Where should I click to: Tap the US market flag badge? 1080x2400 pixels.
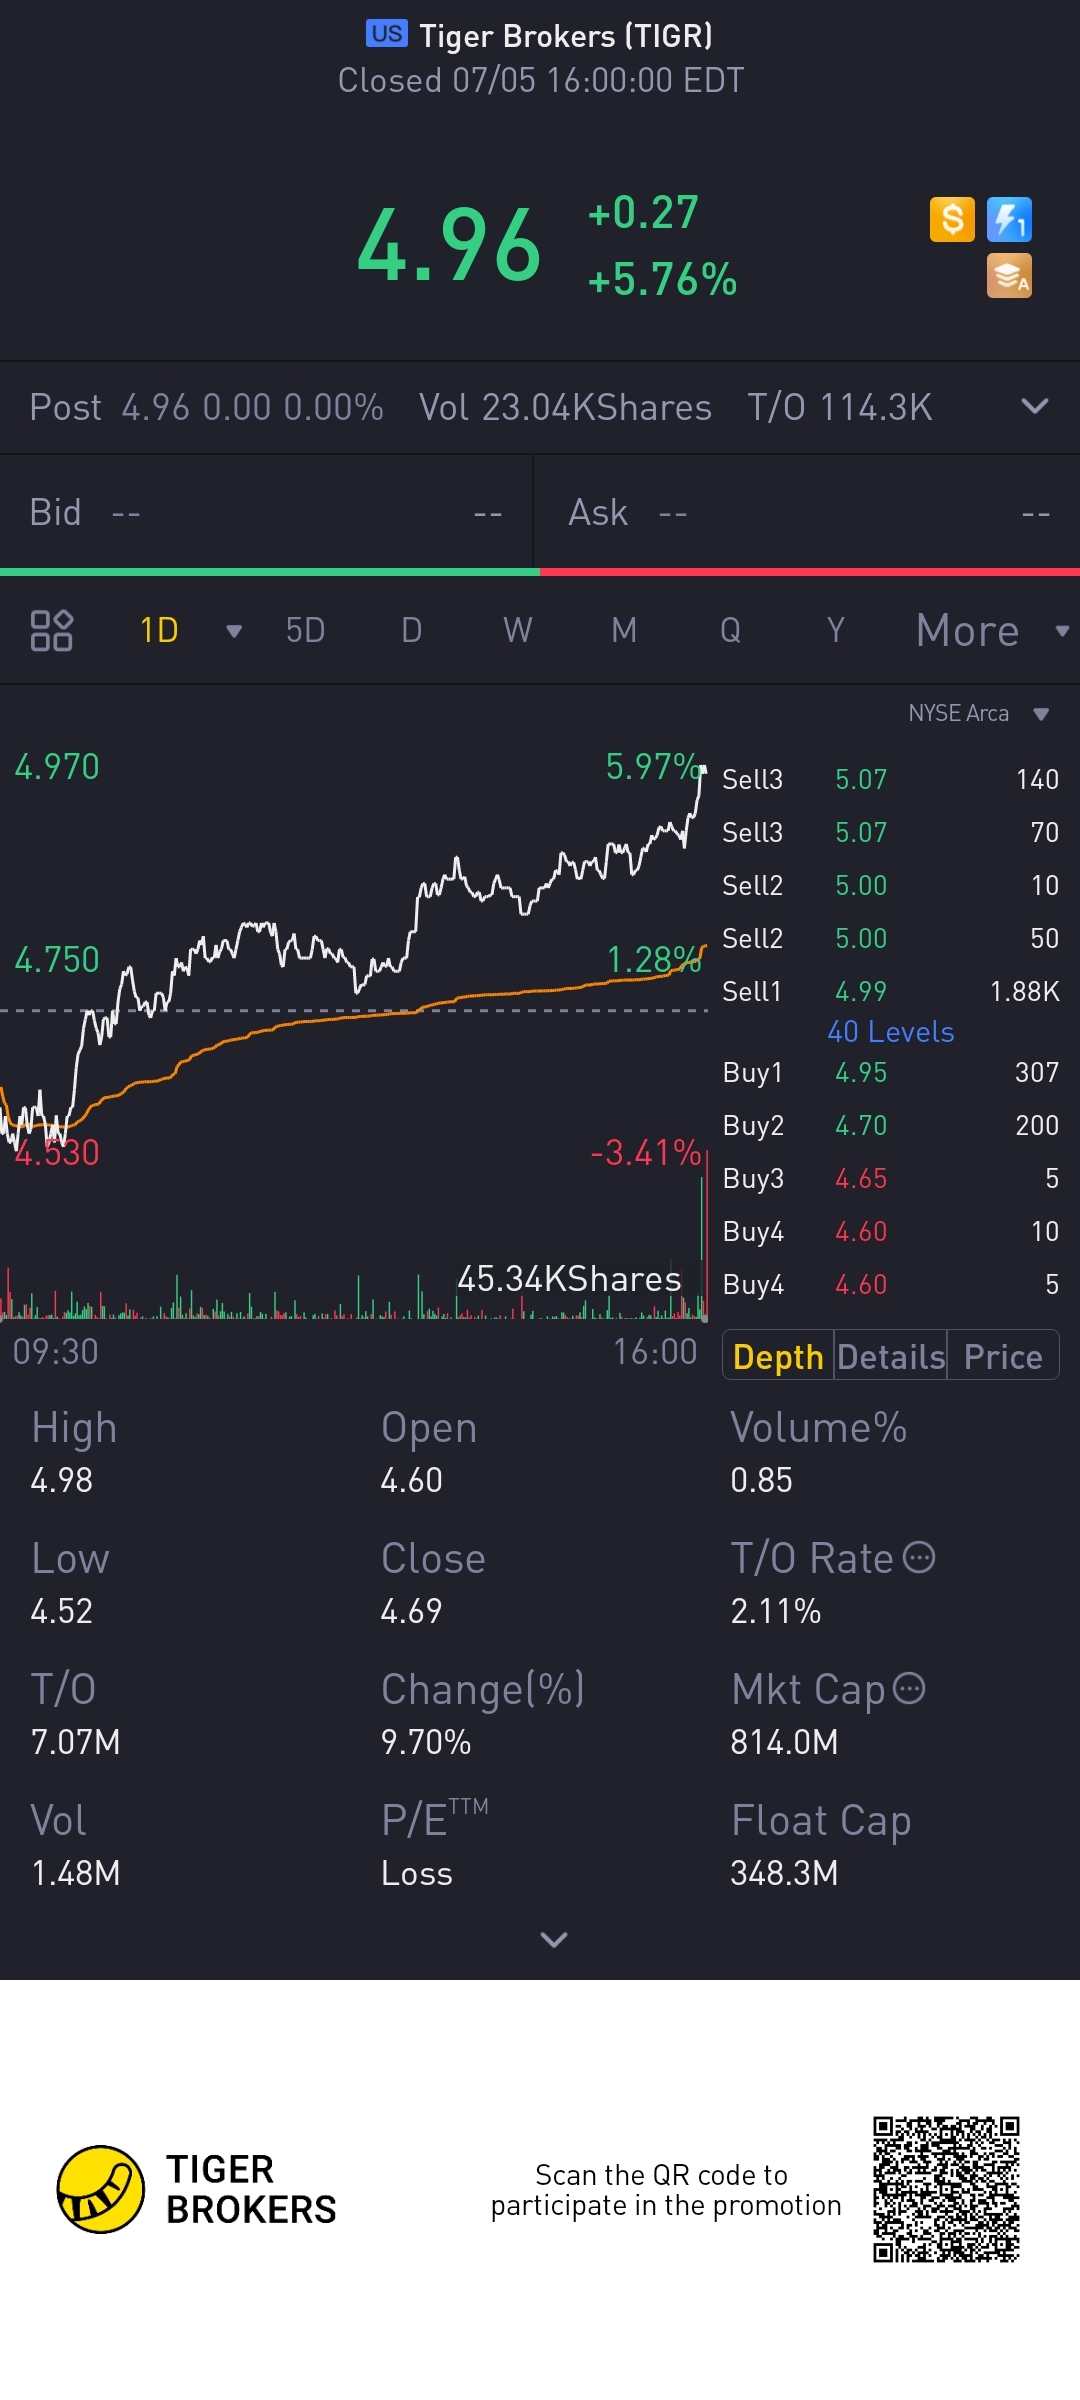(387, 34)
